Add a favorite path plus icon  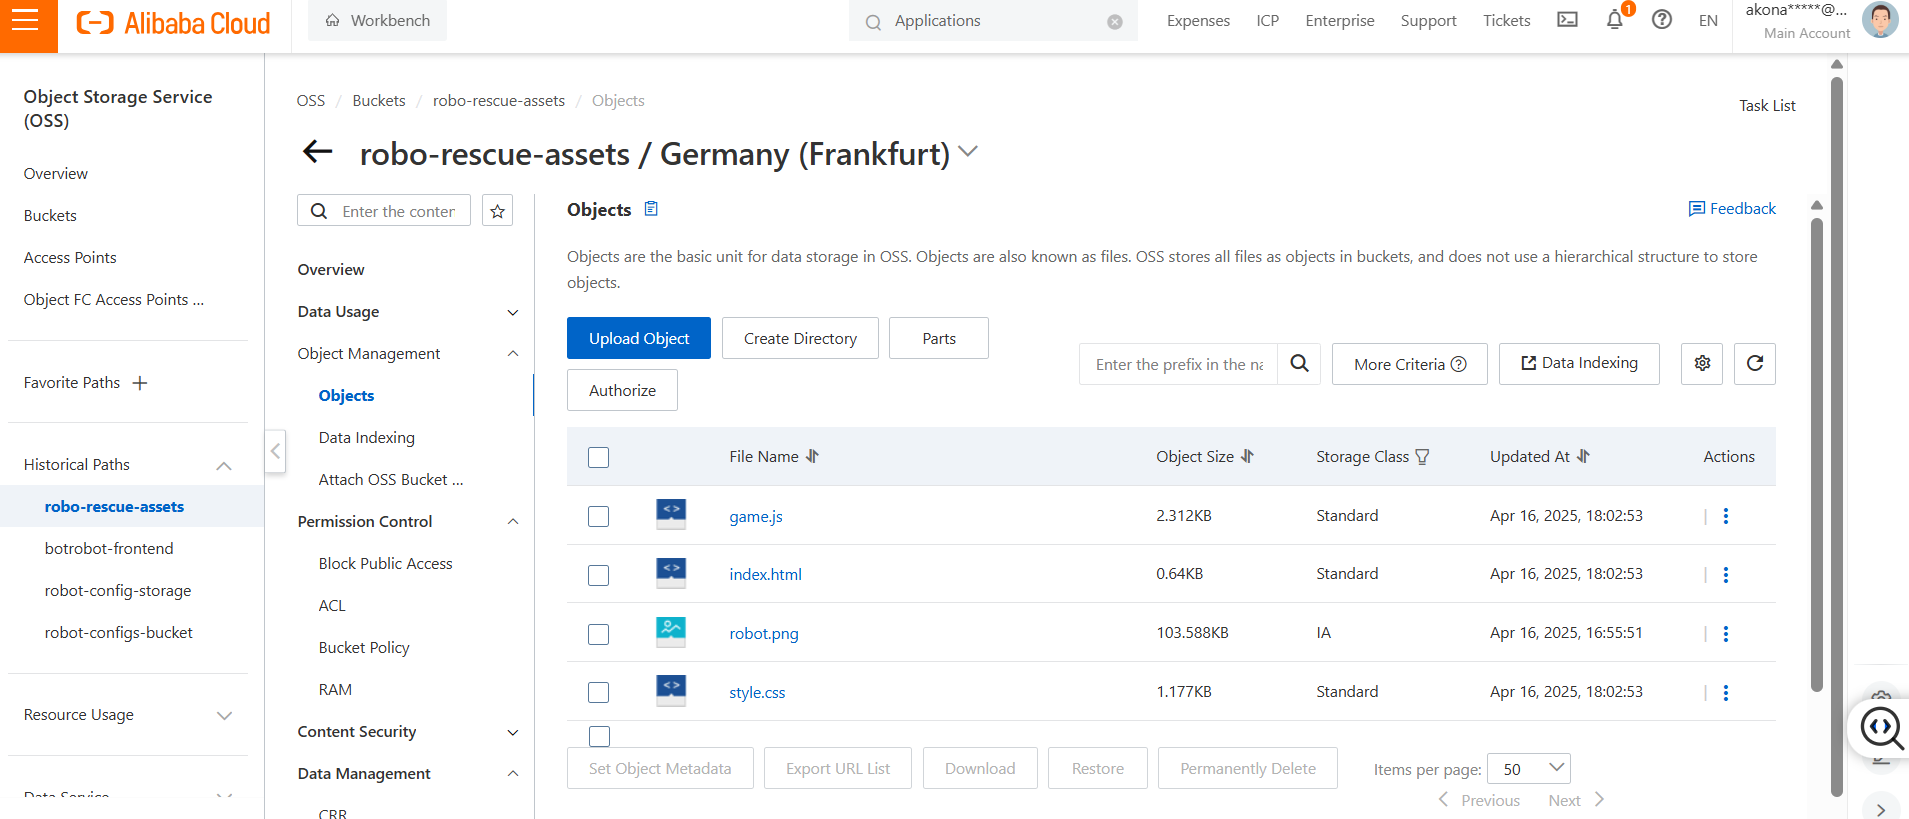(140, 383)
